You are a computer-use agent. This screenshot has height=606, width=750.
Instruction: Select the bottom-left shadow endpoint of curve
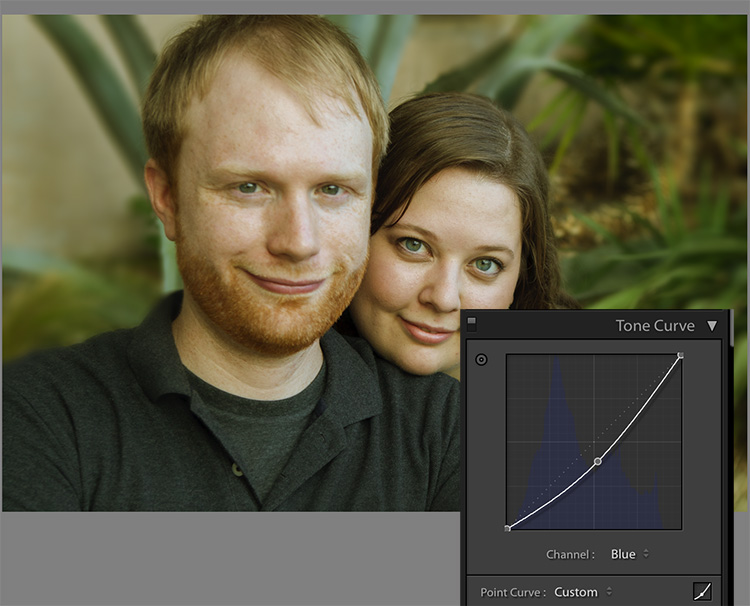(507, 529)
